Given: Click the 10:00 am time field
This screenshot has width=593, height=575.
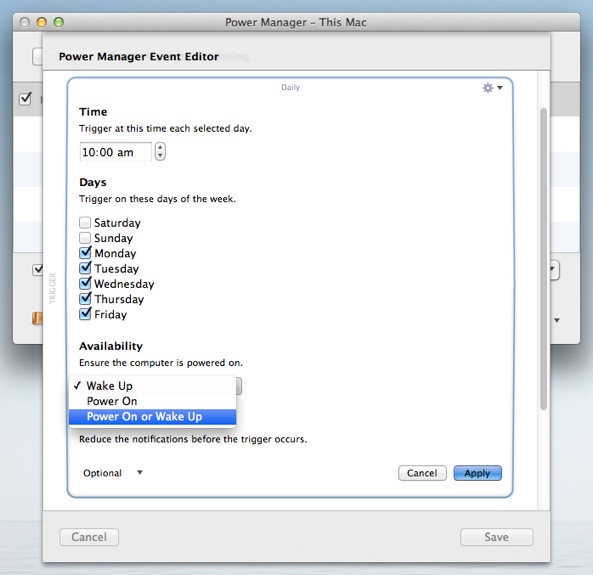Looking at the screenshot, I should click(x=116, y=152).
